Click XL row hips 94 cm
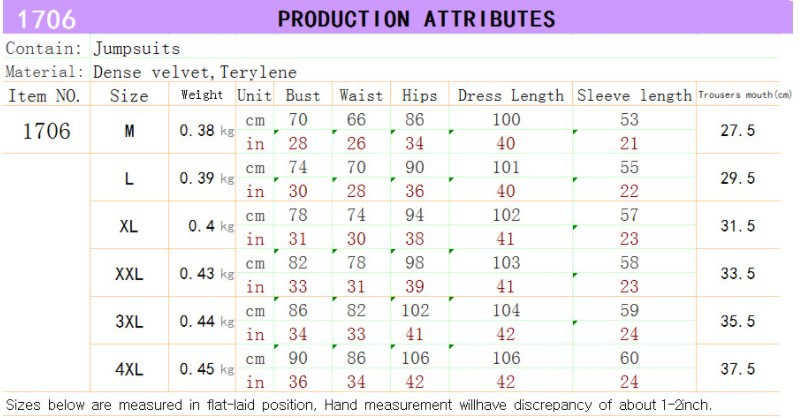 [x=415, y=214]
